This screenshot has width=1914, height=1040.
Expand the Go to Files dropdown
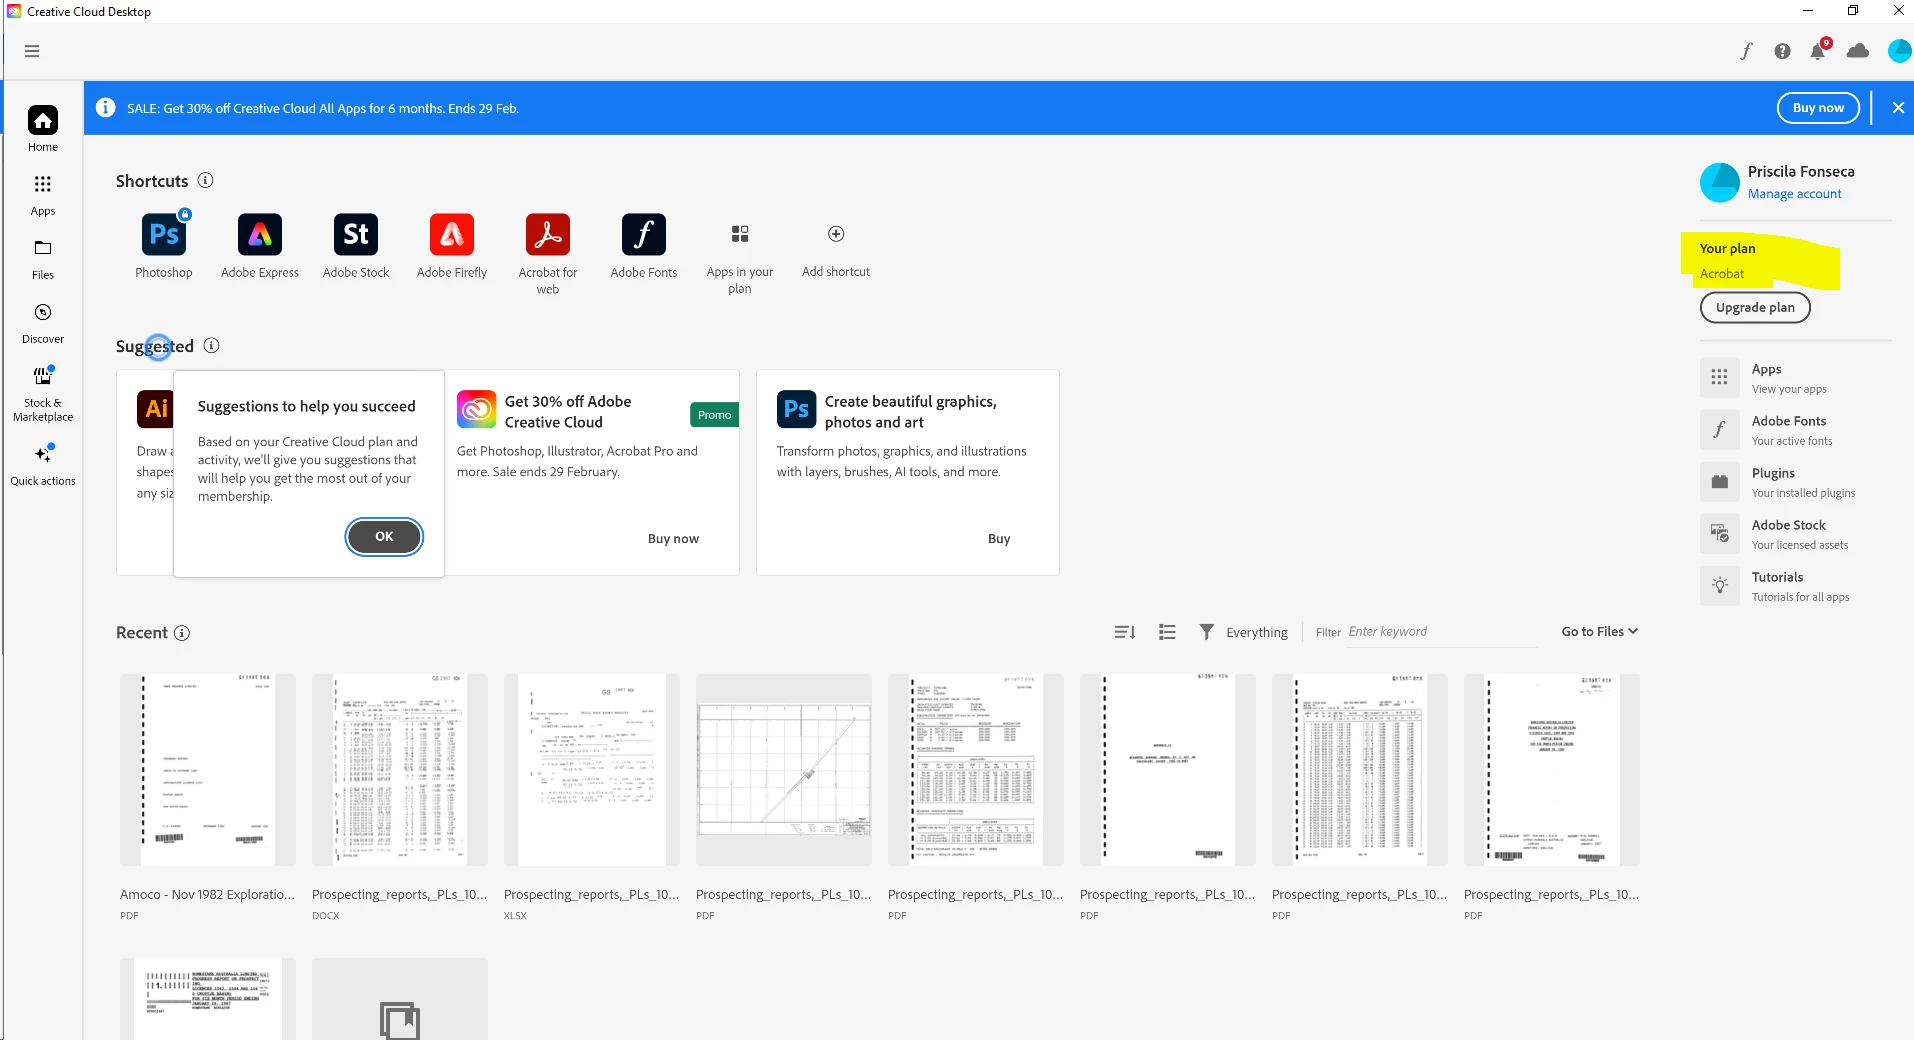coord(1600,631)
